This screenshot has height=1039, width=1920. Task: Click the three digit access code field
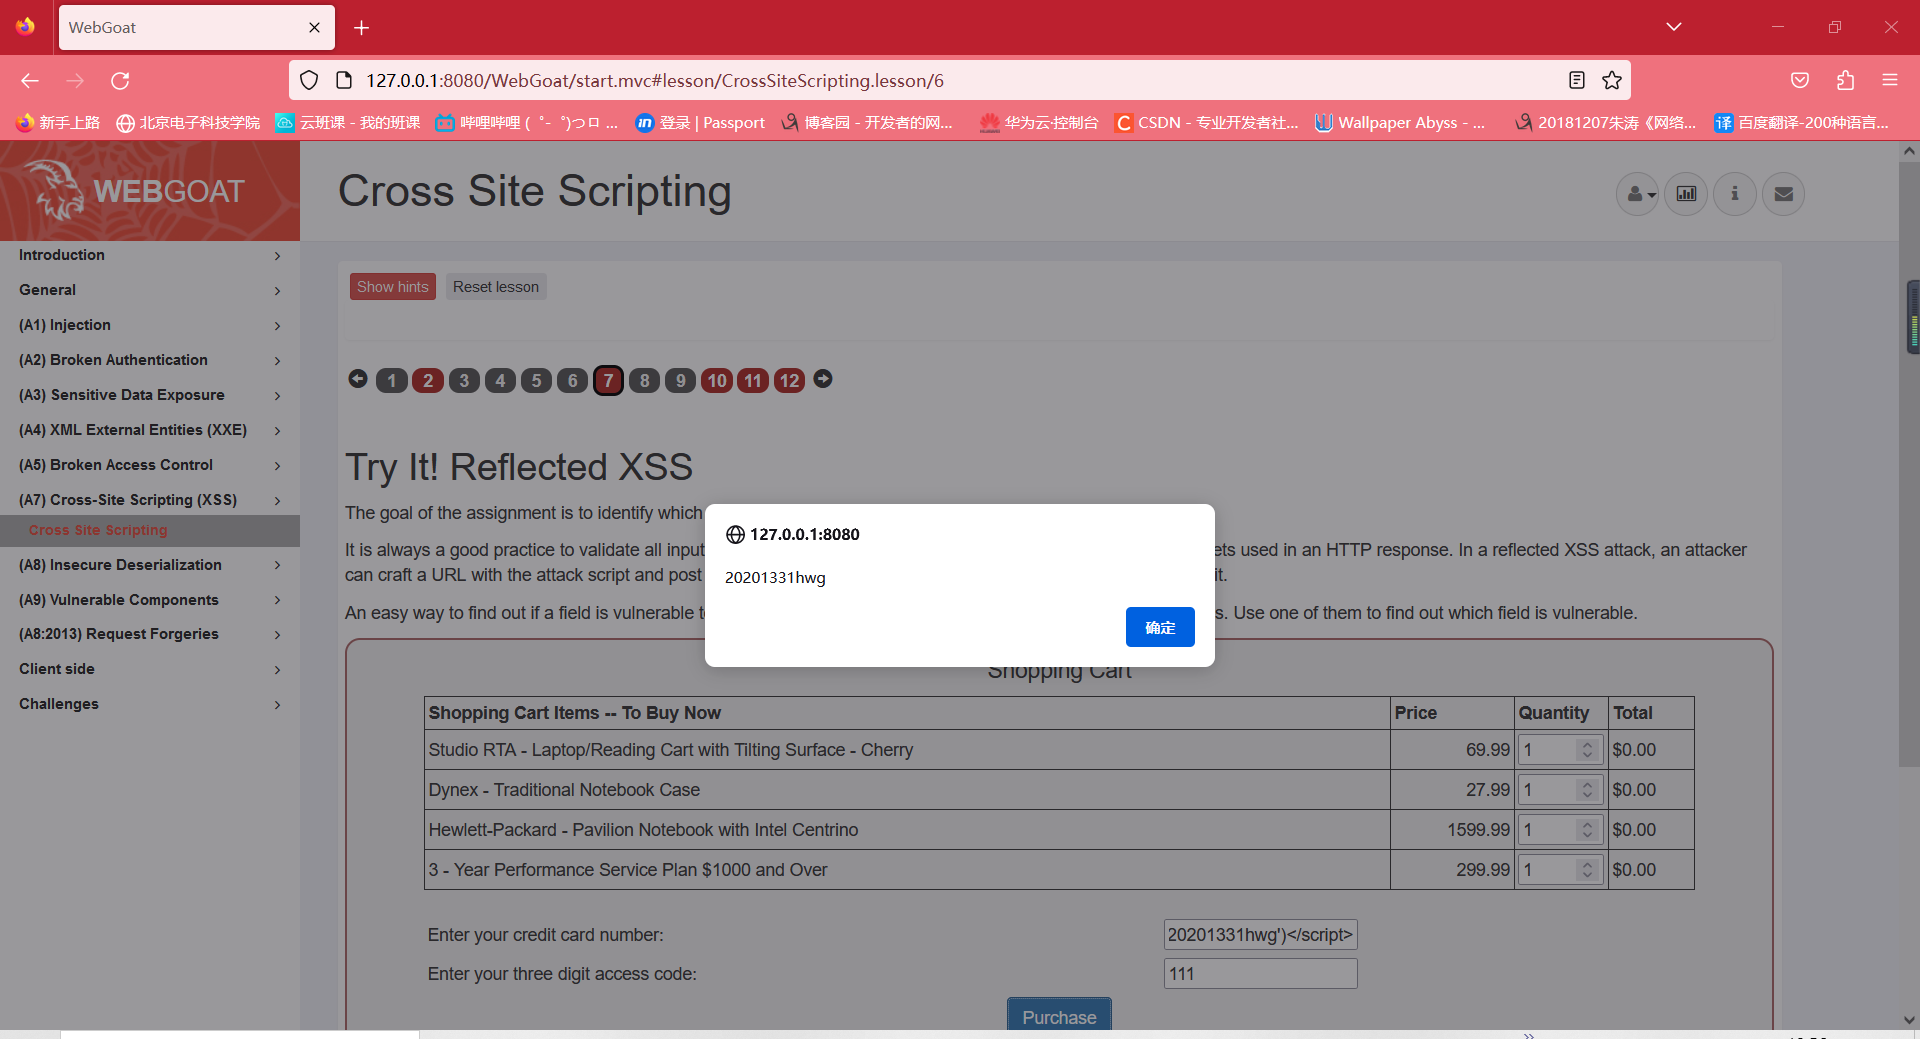point(1260,974)
